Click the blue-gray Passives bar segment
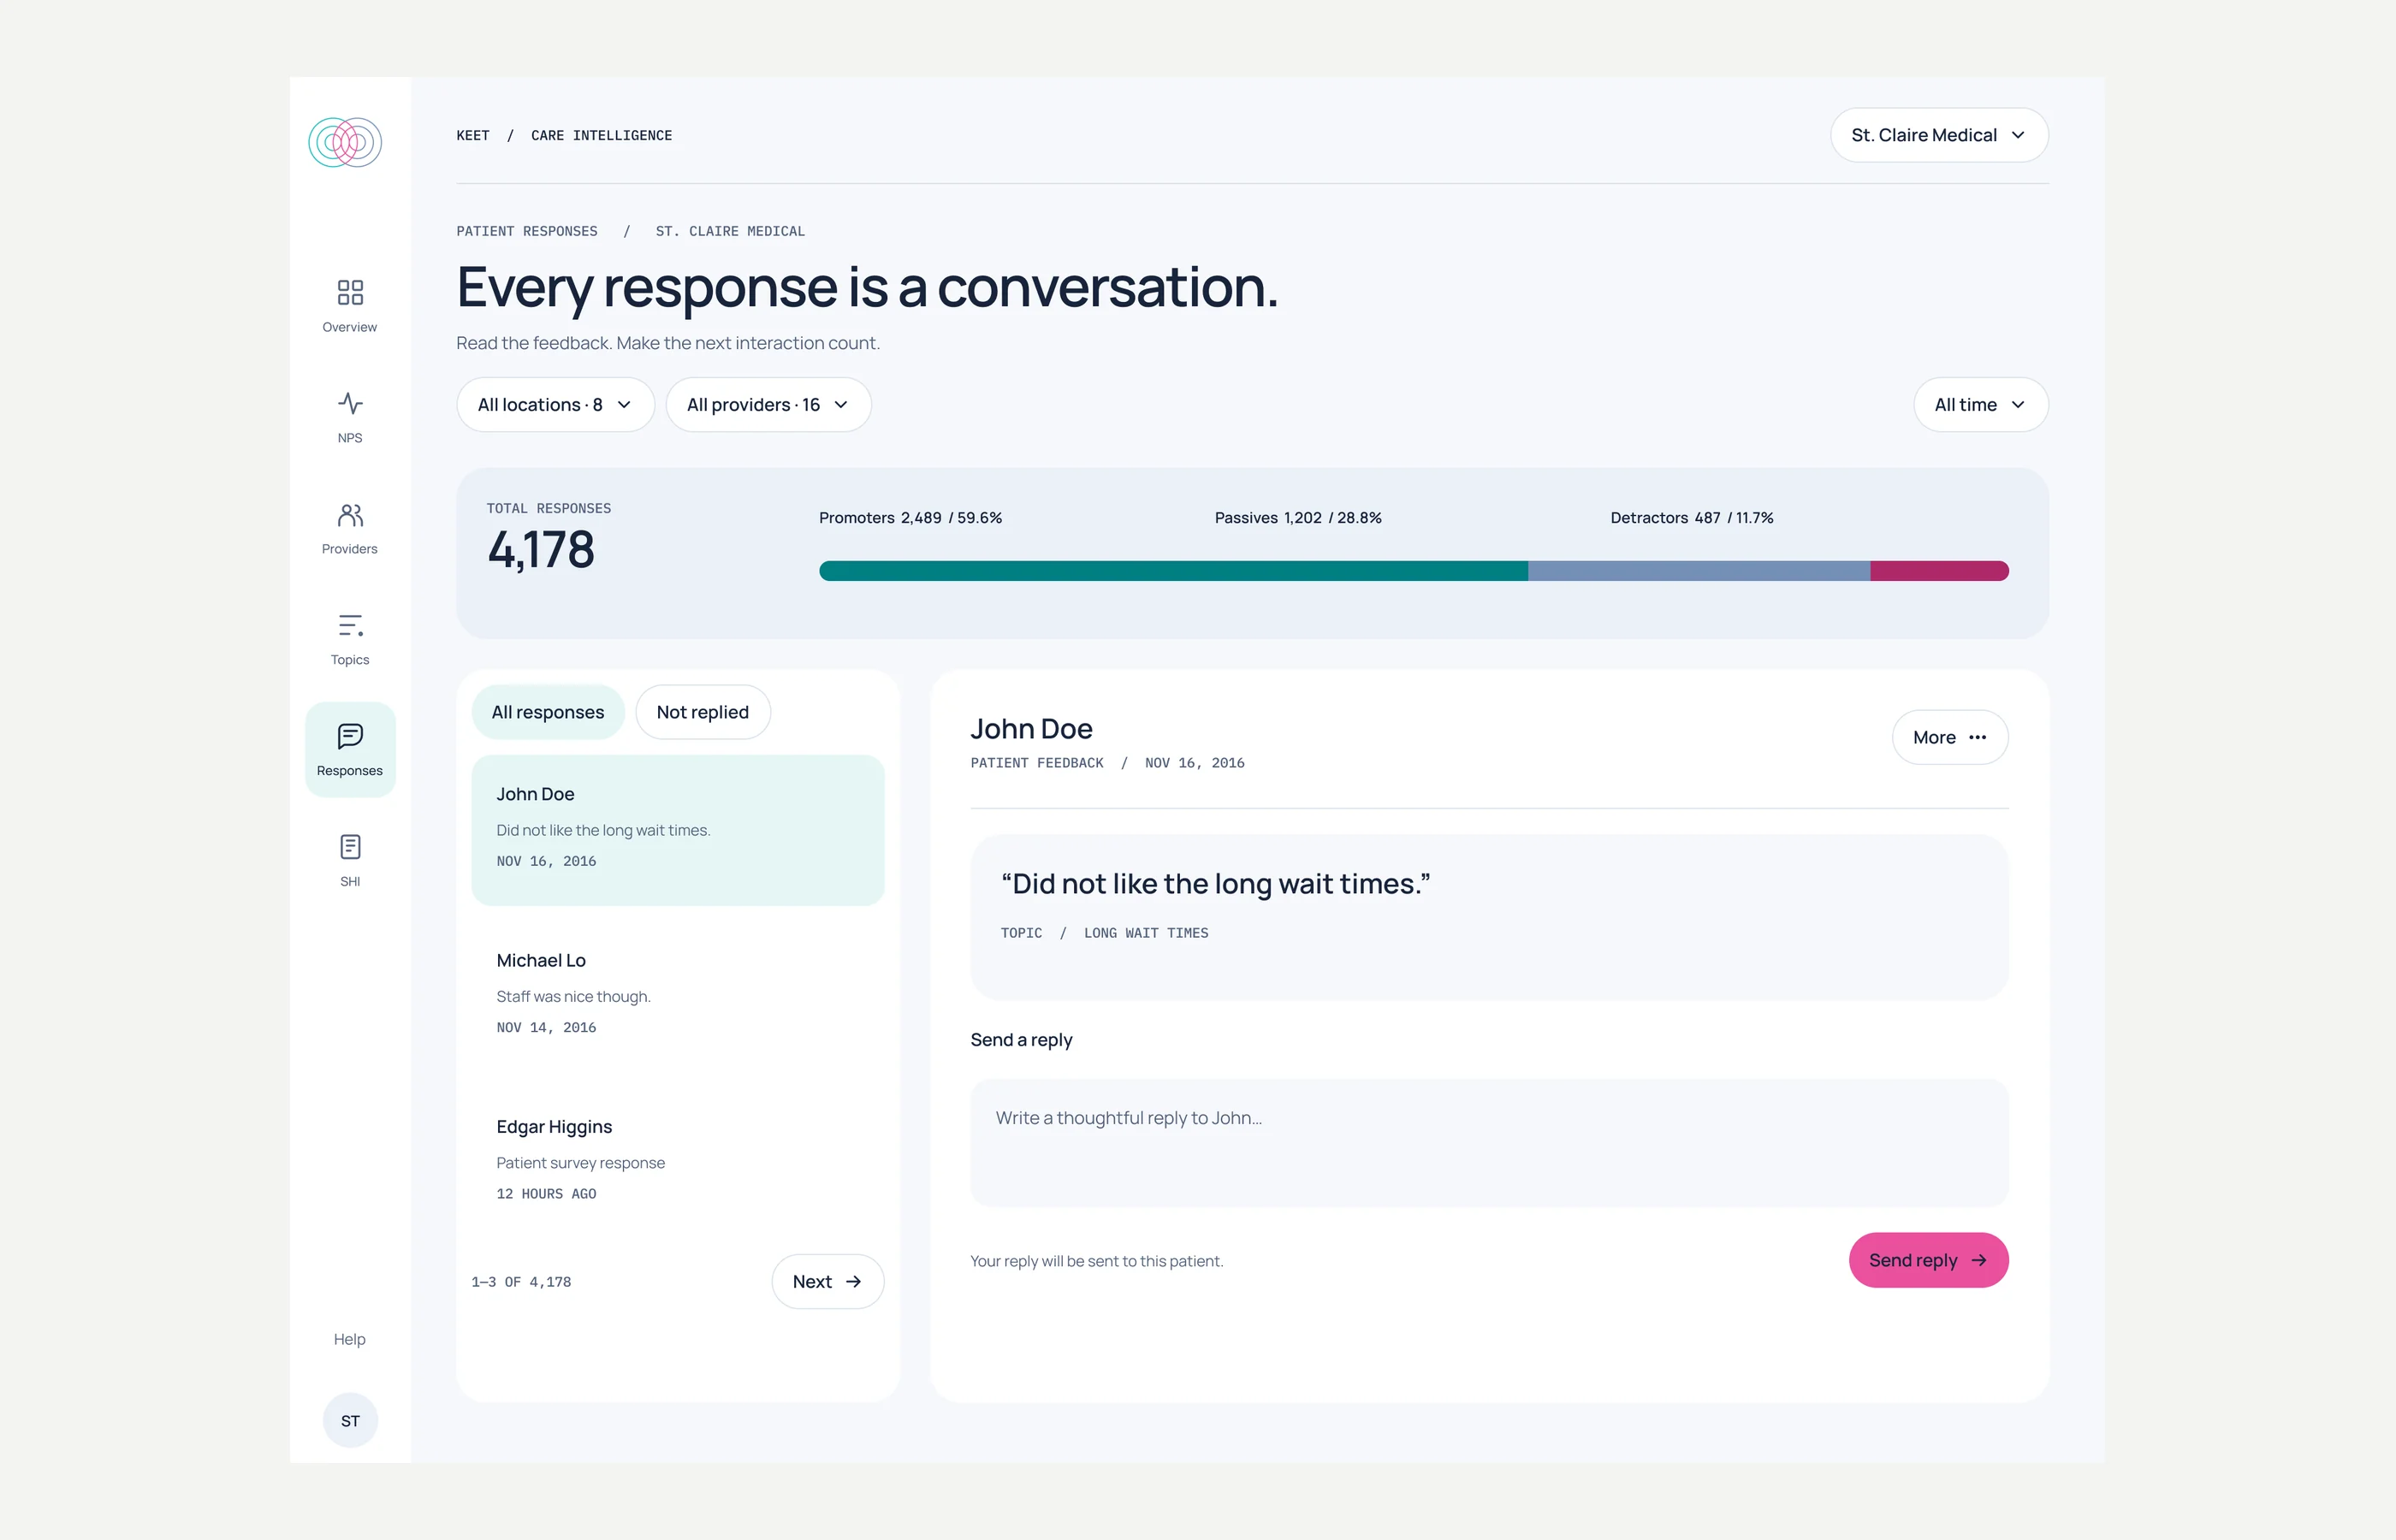The height and width of the screenshot is (1540, 2396). (1699, 571)
